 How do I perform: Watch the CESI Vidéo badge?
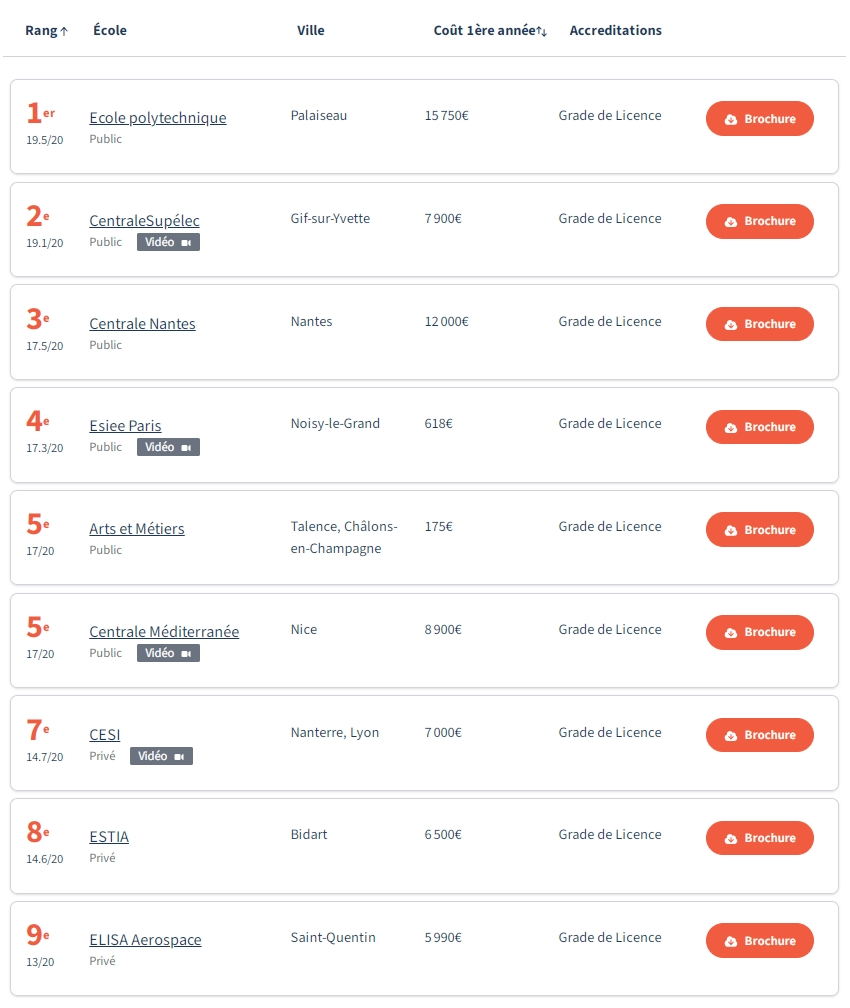coord(161,756)
